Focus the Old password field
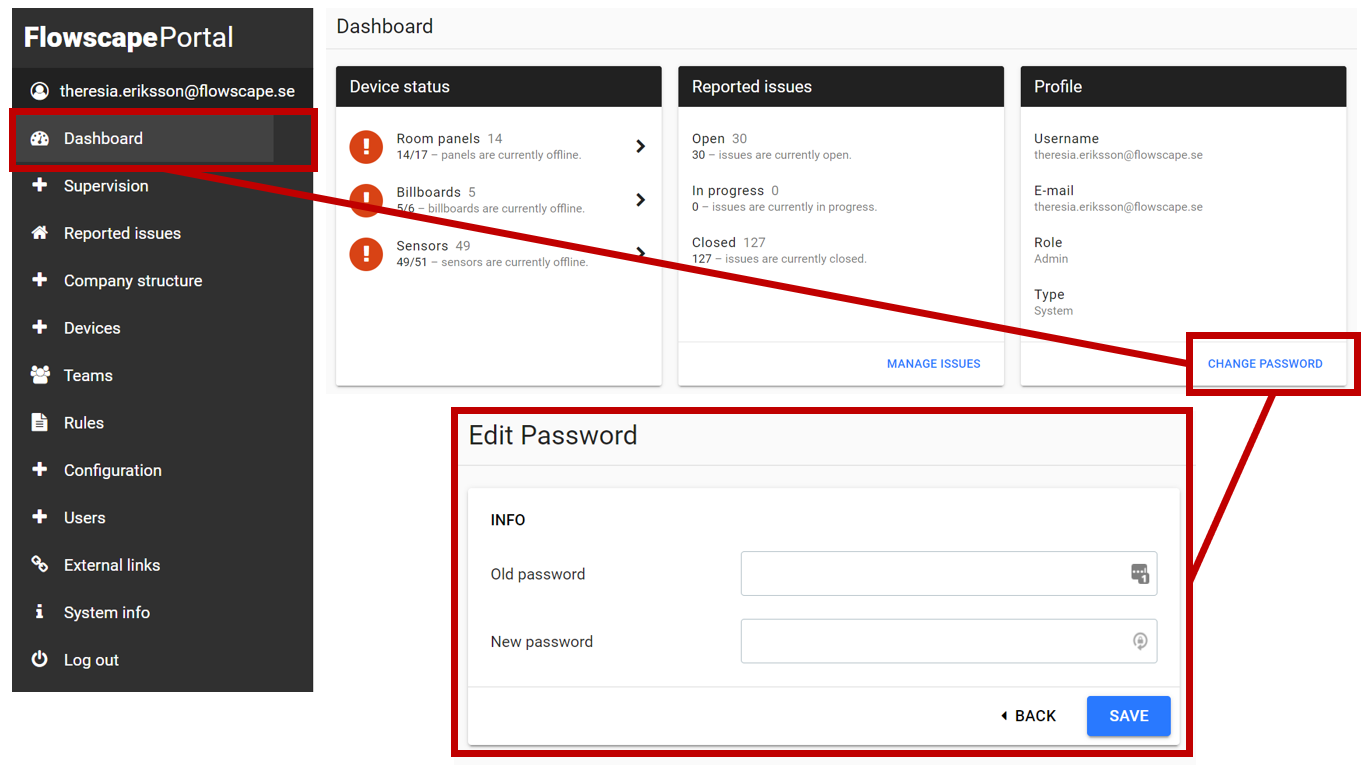Screen dimensions: 1366x772 (949, 574)
